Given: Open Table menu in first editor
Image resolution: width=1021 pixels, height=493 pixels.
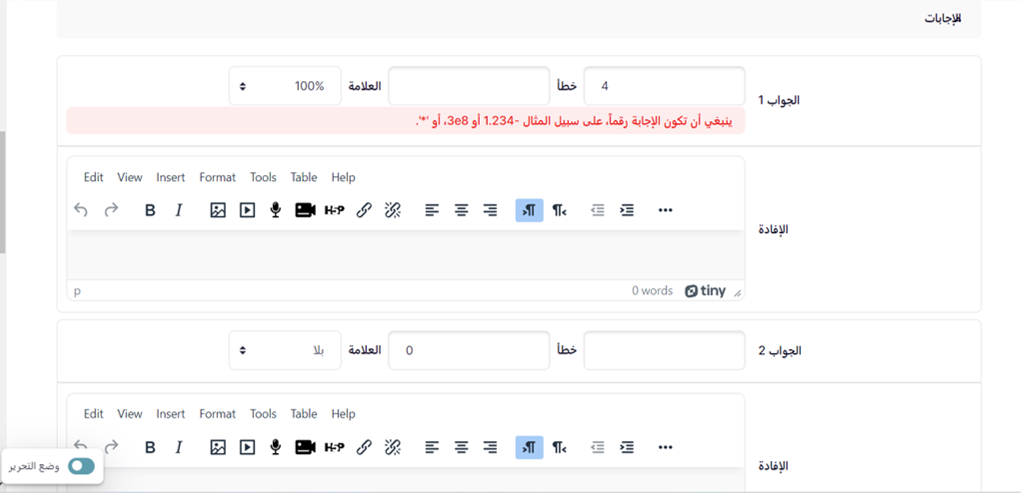Looking at the screenshot, I should [303, 177].
